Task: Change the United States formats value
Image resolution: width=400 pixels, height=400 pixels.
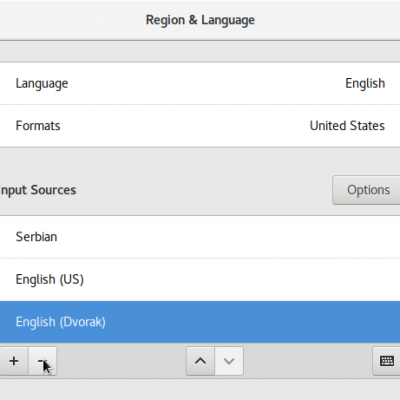Action: pyautogui.click(x=347, y=126)
